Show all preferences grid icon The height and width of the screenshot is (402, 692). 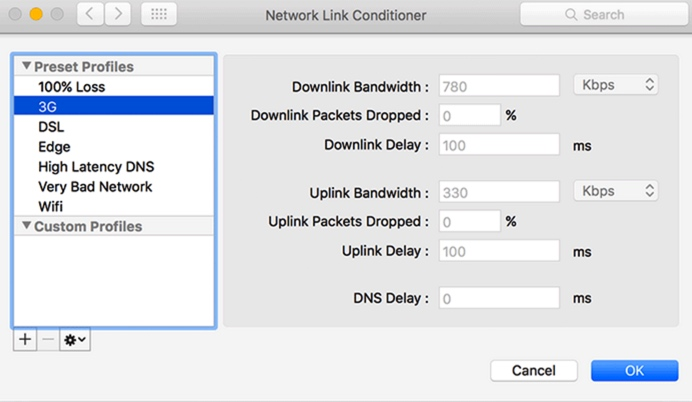(x=159, y=14)
